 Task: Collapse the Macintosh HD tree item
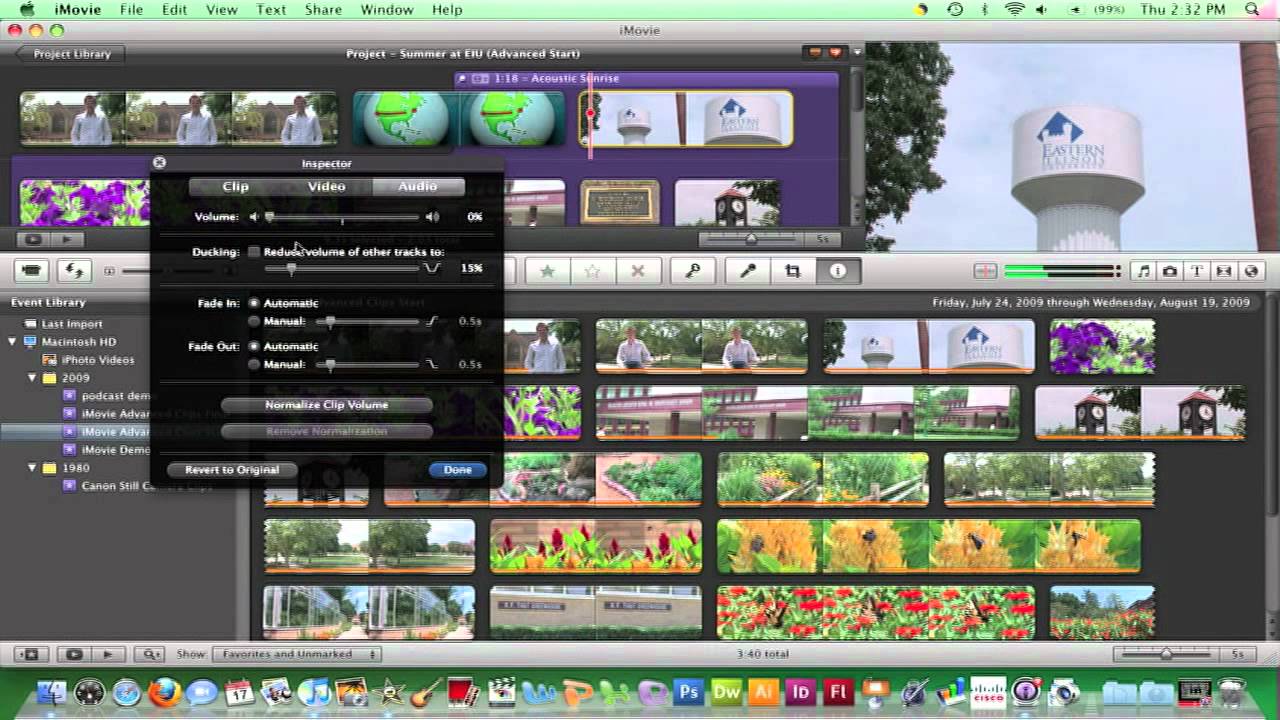12,342
